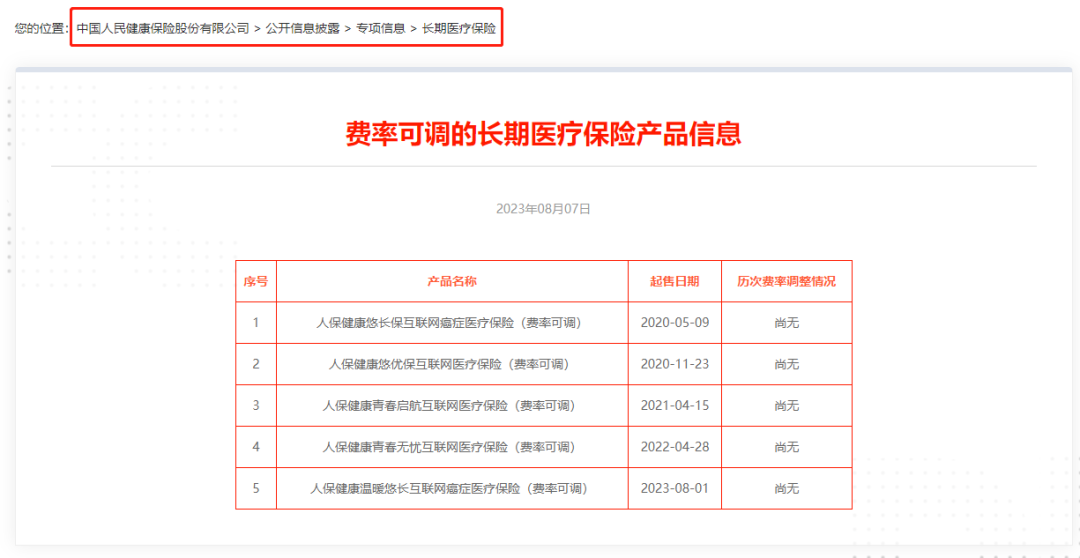Click the publish date 2023年08月07日
The image size is (1080, 558).
[543, 209]
